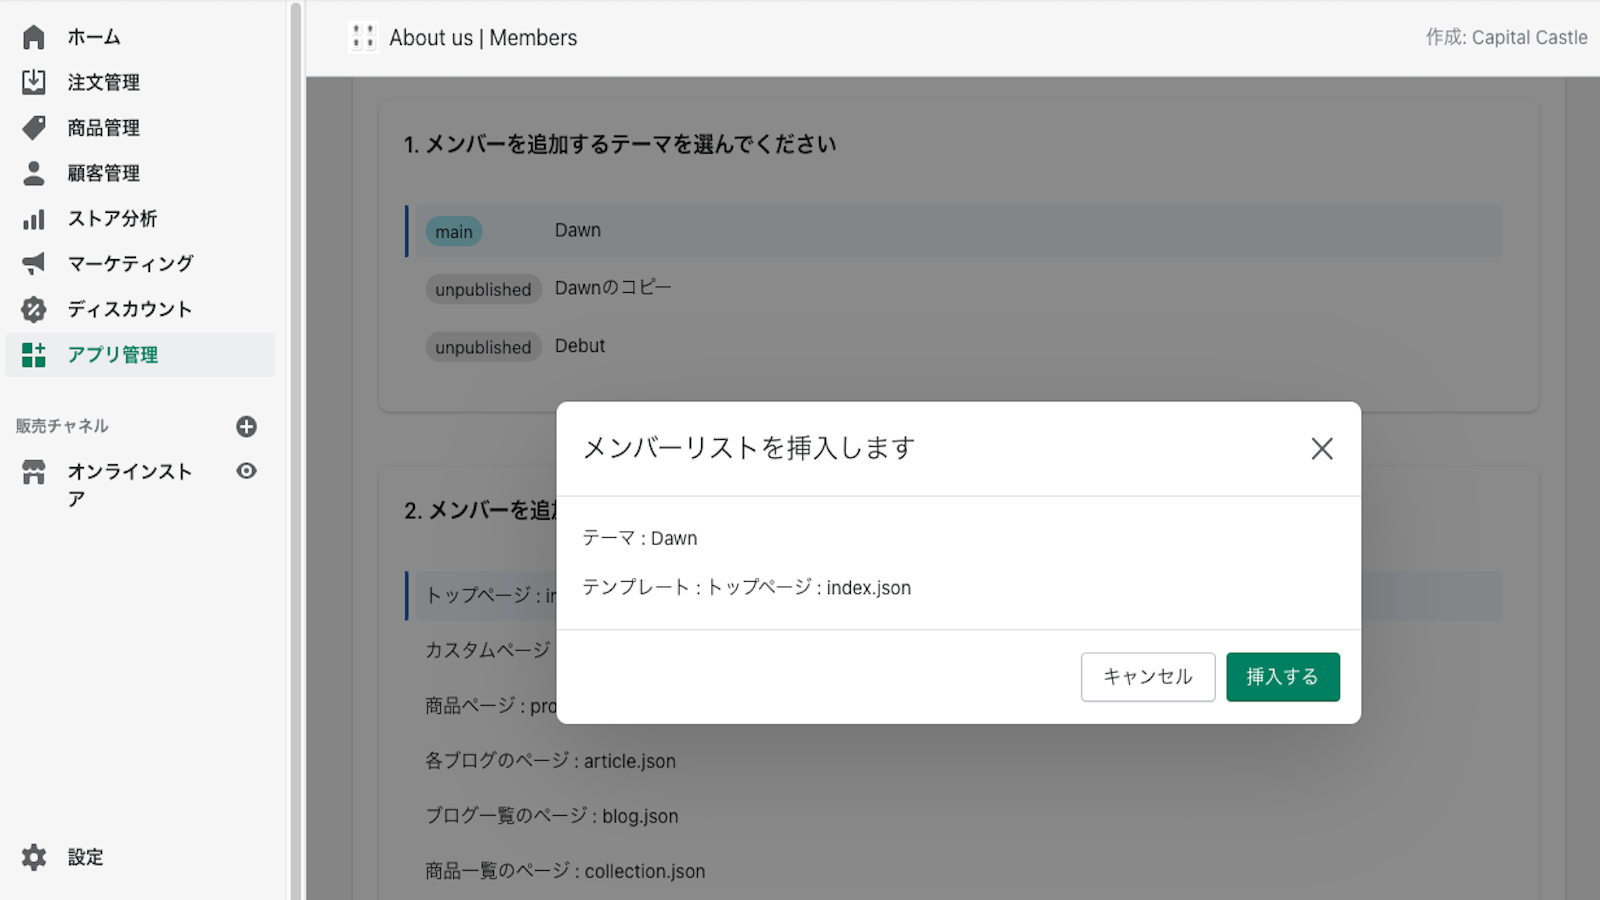1600x900 pixels.
Task: Add a sales channel with plus icon
Action: 246,427
